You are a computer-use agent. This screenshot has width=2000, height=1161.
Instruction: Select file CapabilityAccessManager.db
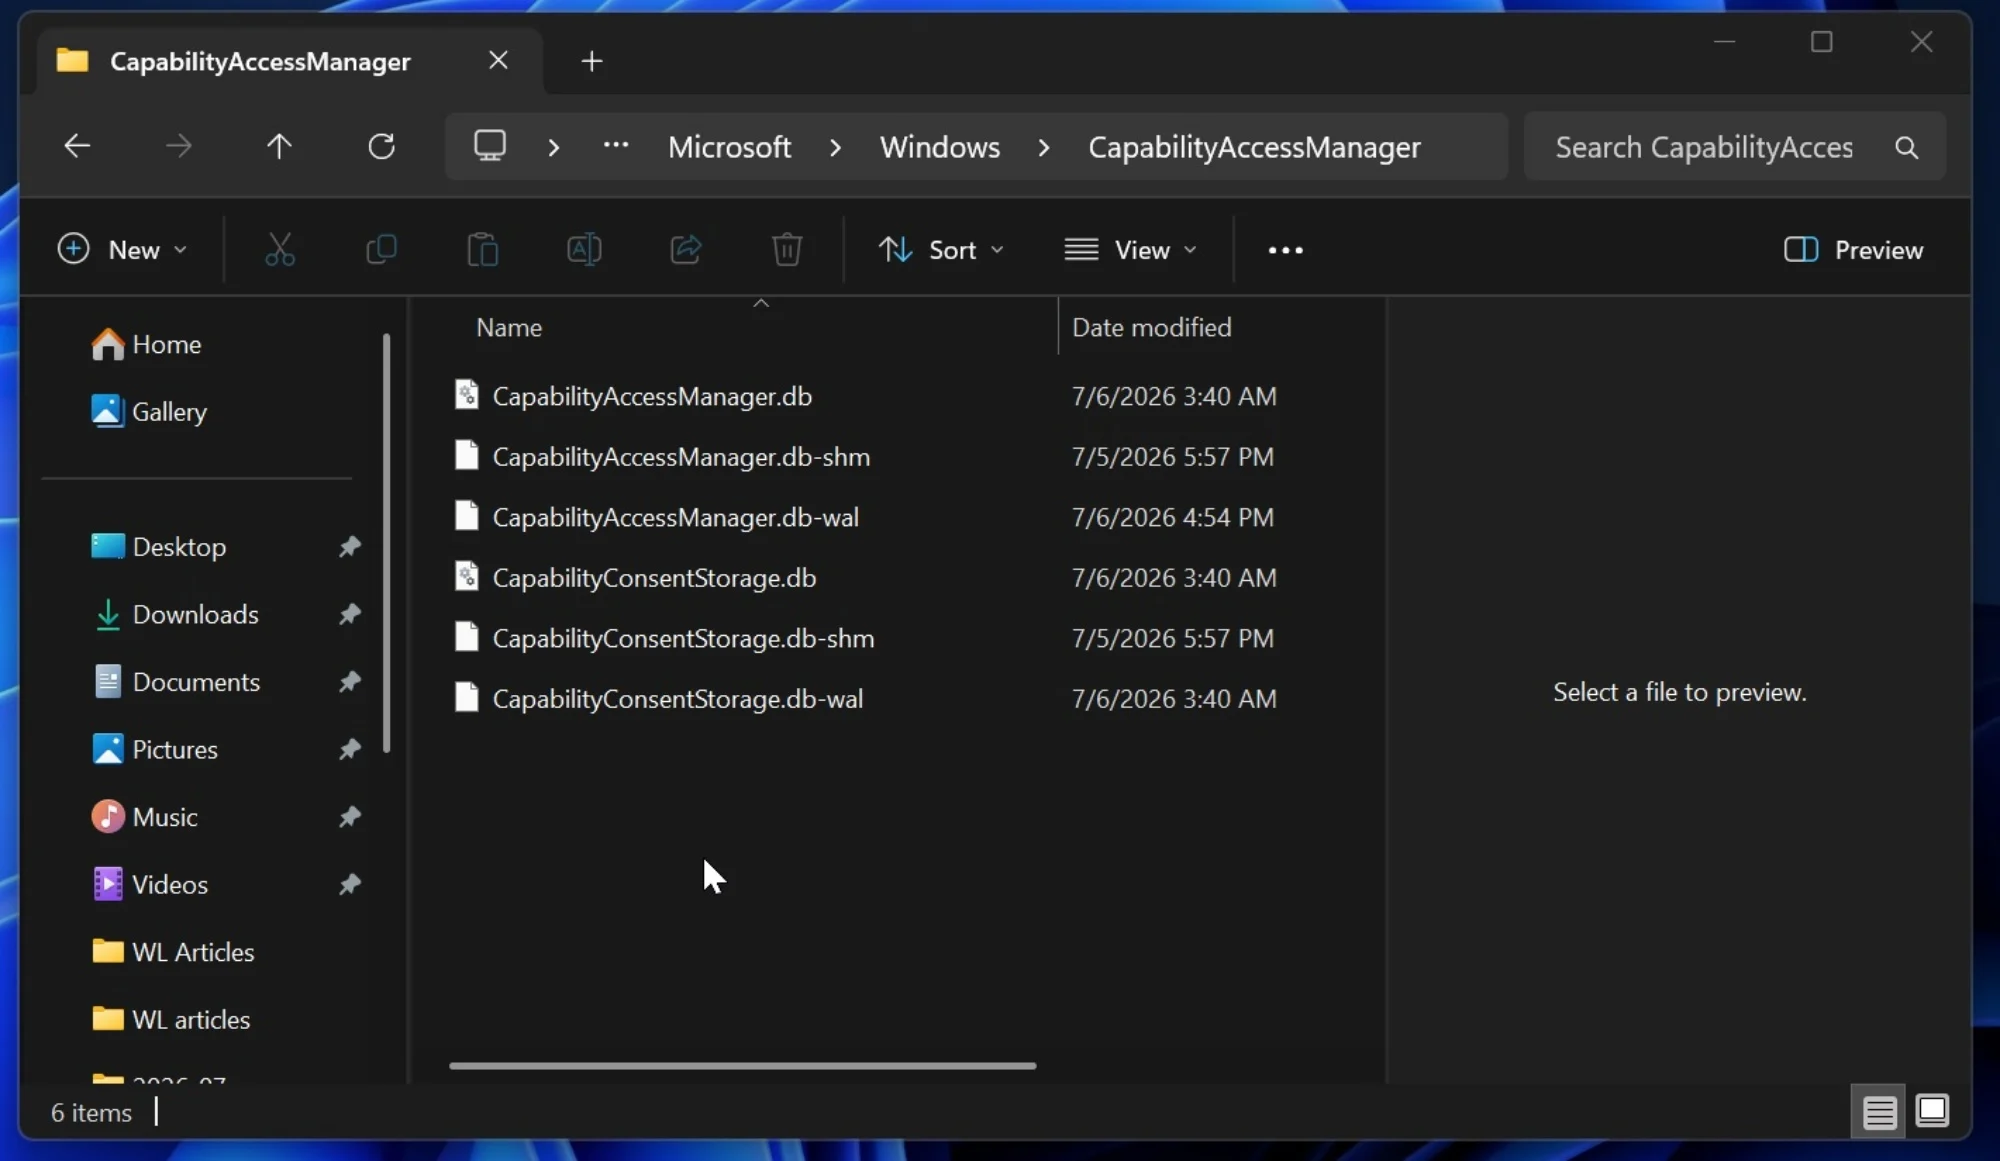pos(652,396)
